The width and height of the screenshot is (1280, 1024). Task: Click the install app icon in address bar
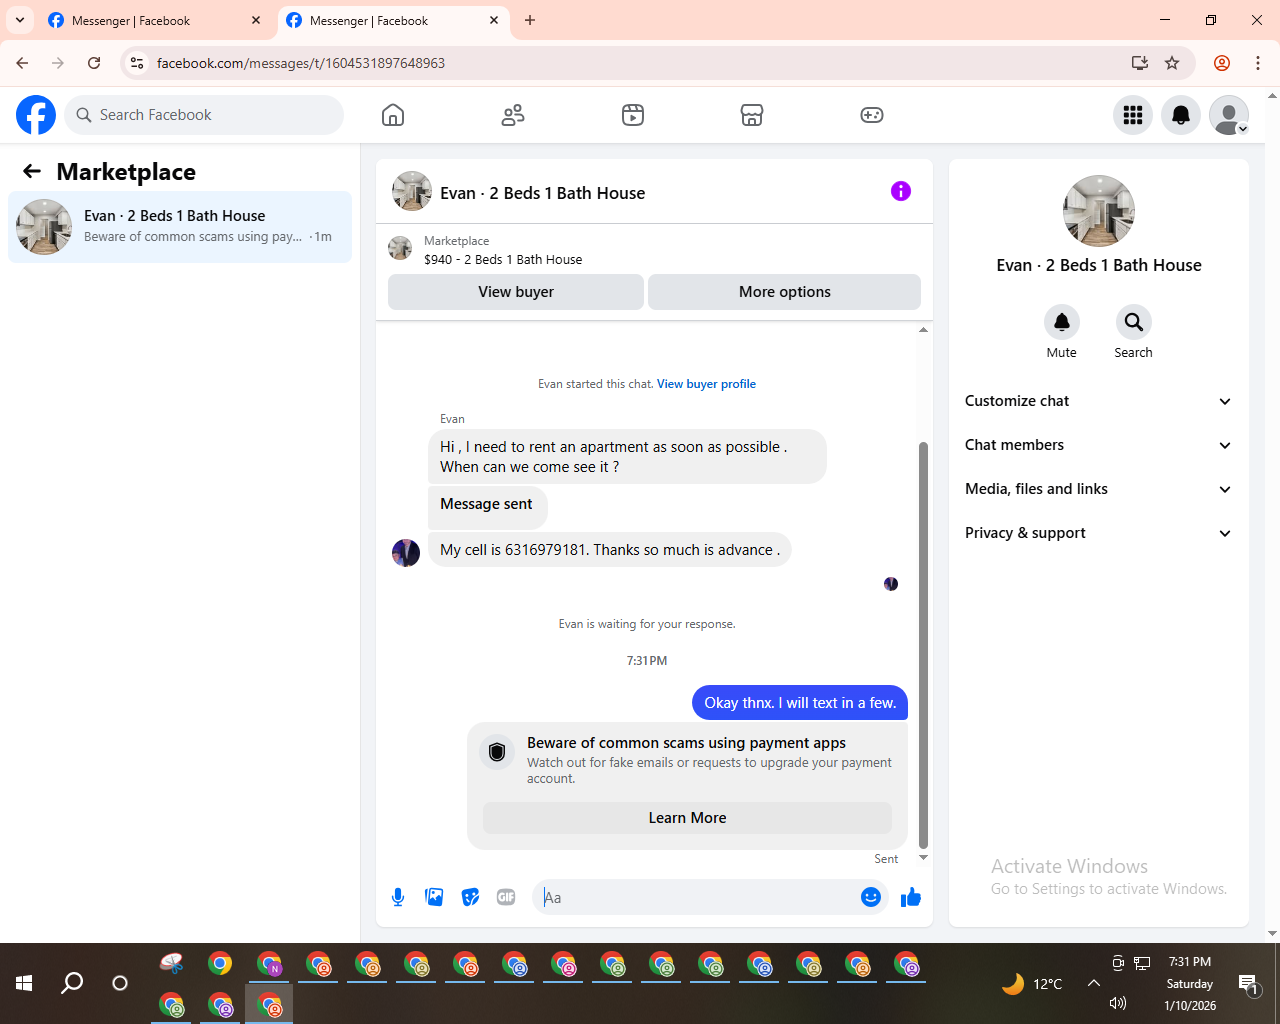[x=1139, y=63]
